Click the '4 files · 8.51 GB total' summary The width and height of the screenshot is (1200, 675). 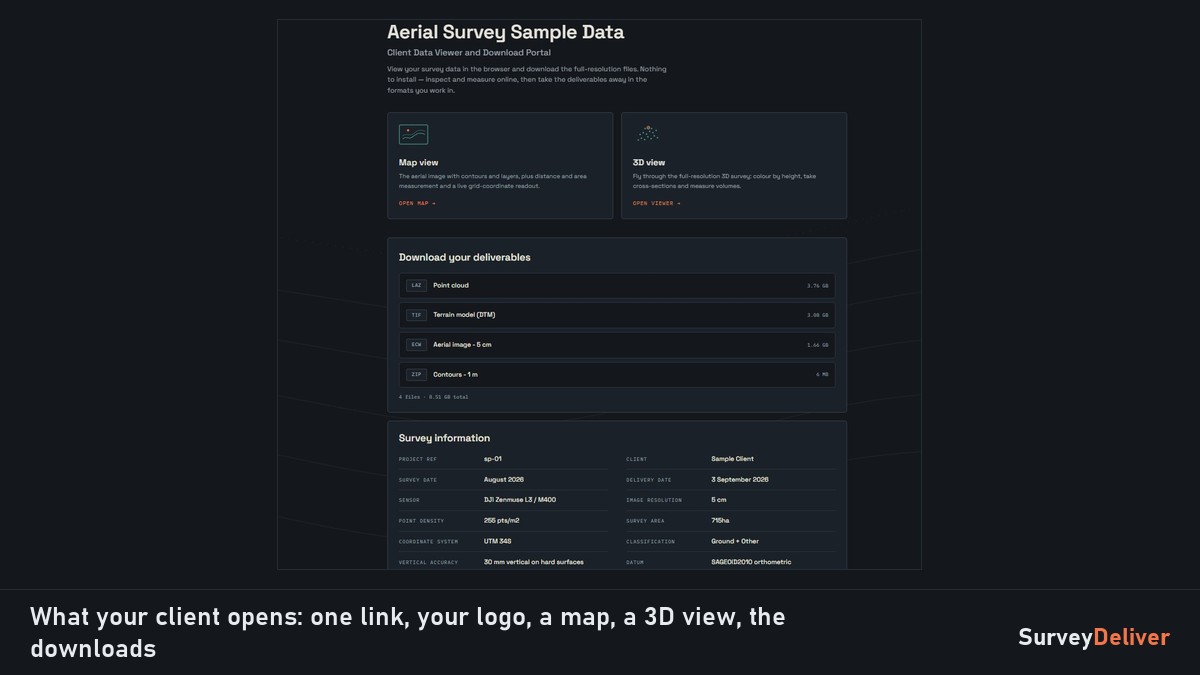pyautogui.click(x=433, y=397)
